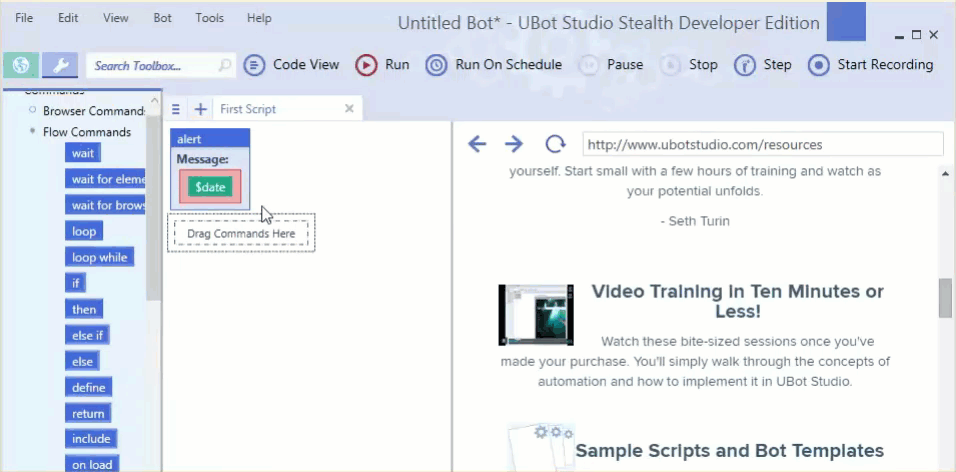Select the on load command
Viewport: 956px width, 472px height.
(x=92, y=465)
